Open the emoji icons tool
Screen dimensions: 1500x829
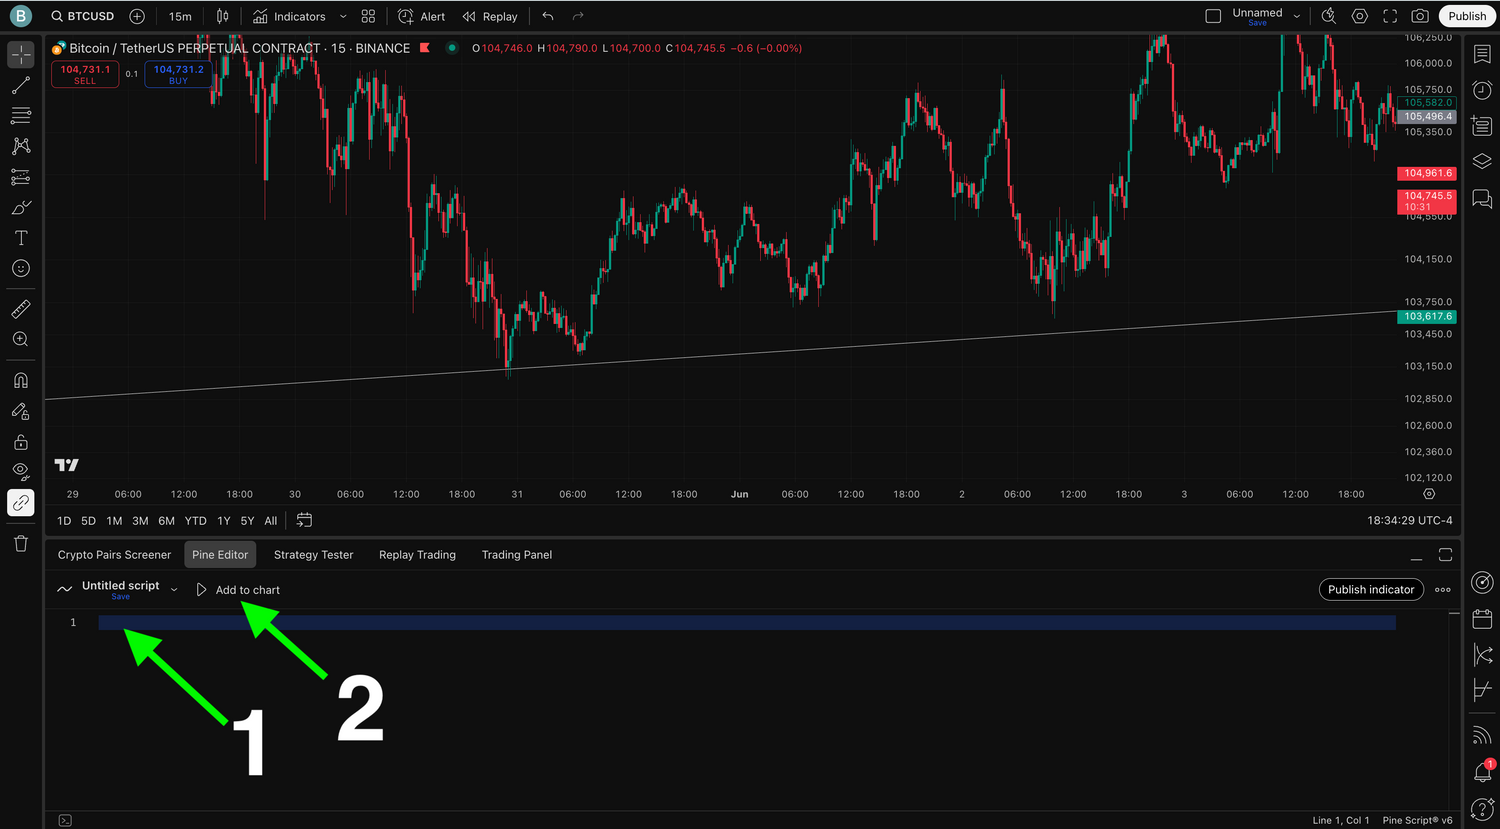pyautogui.click(x=21, y=269)
